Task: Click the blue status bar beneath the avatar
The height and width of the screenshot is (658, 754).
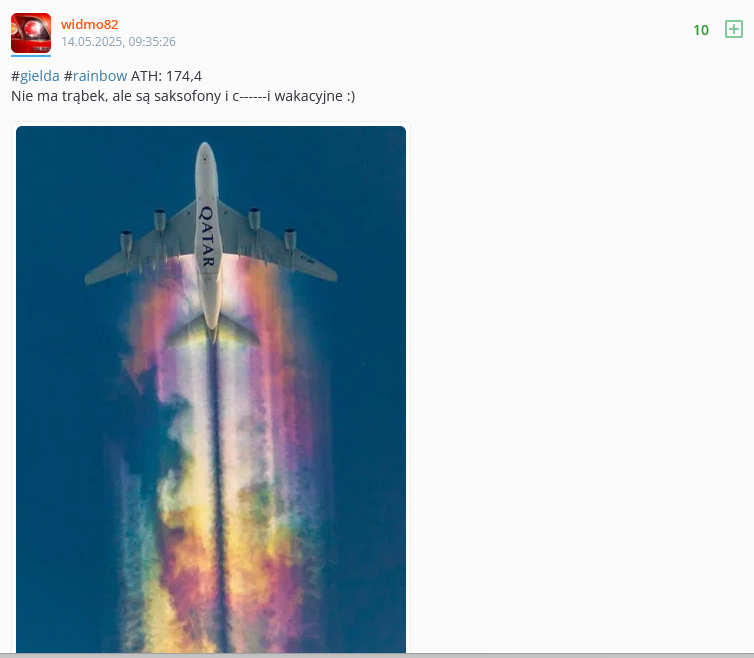Action: 31,56
